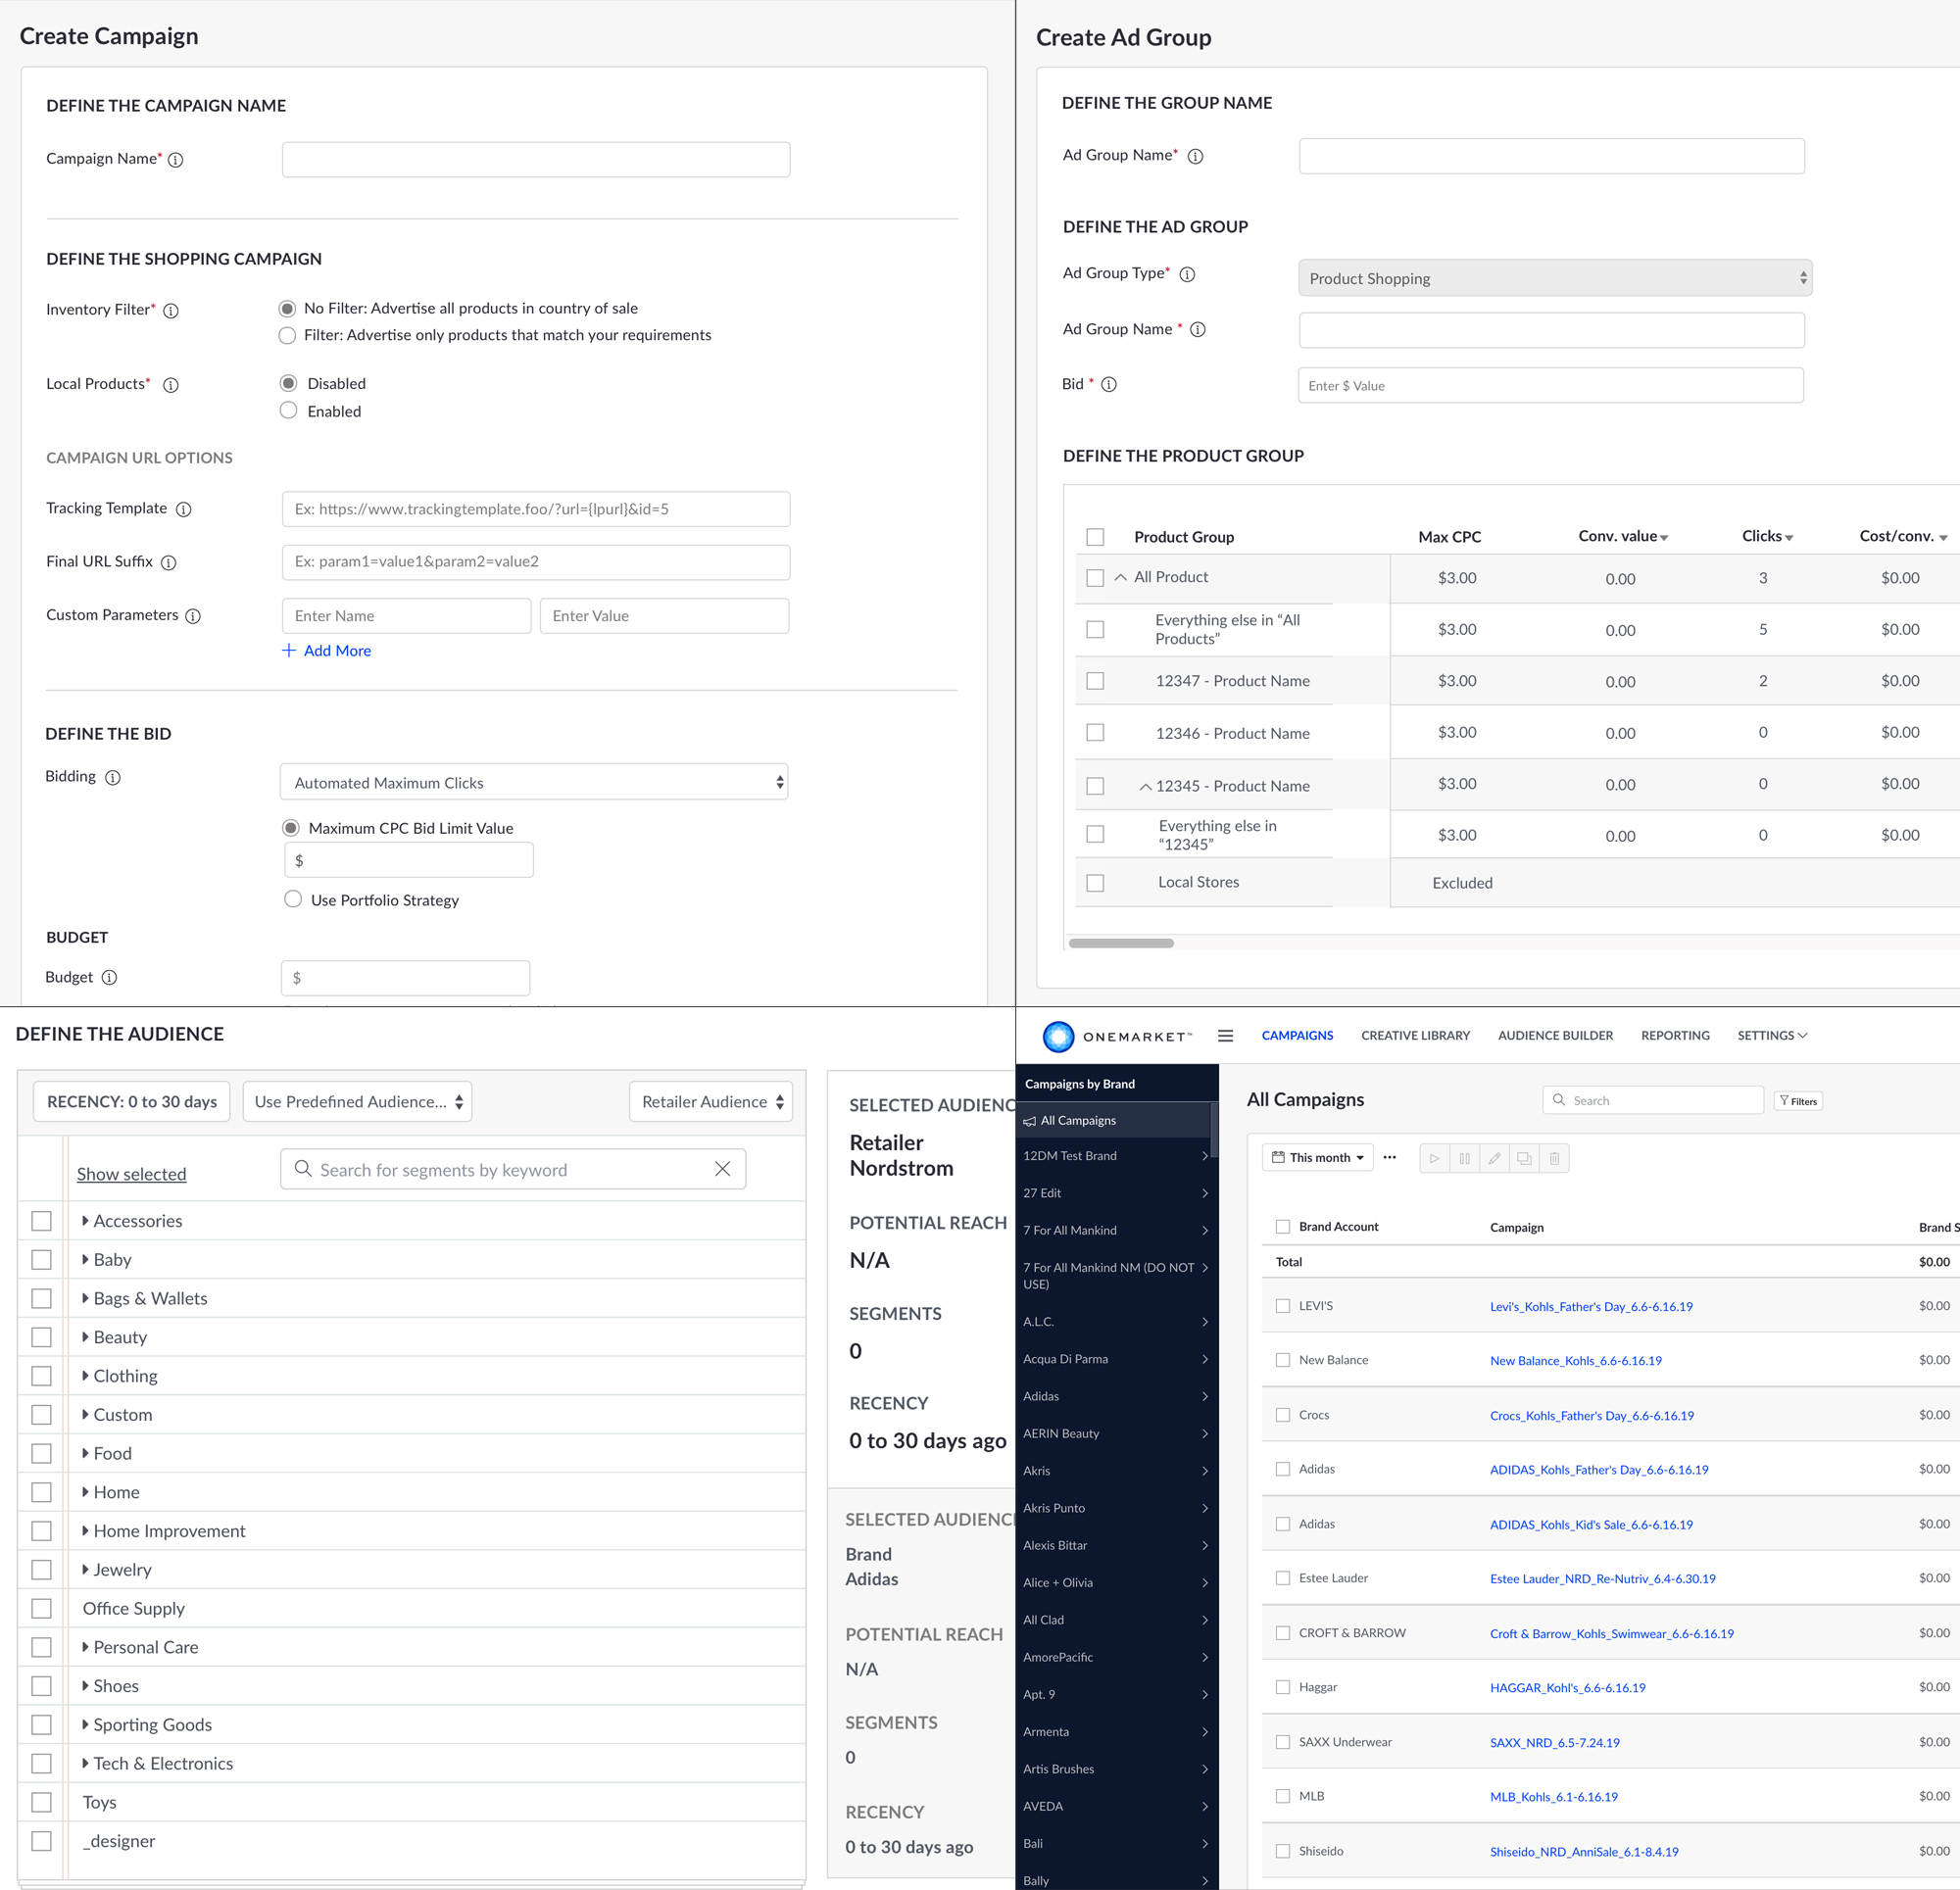Select No Filter inventory radio option
The image size is (1960, 1890).
(287, 308)
